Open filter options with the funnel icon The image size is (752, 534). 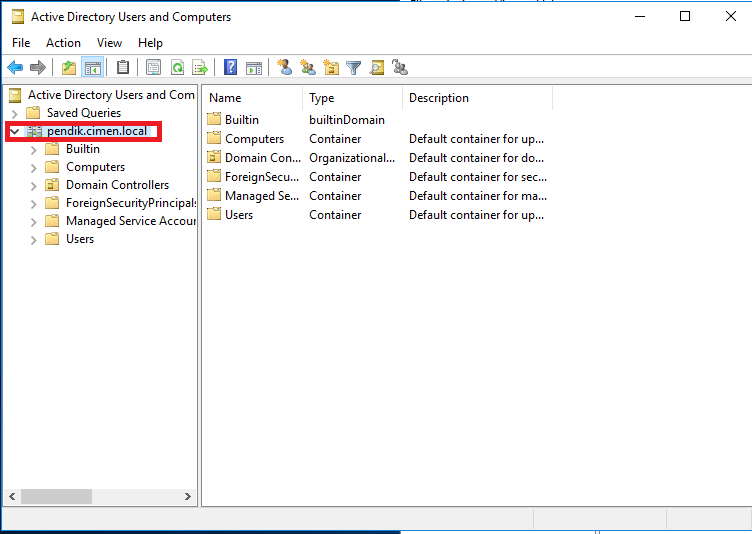click(x=353, y=68)
